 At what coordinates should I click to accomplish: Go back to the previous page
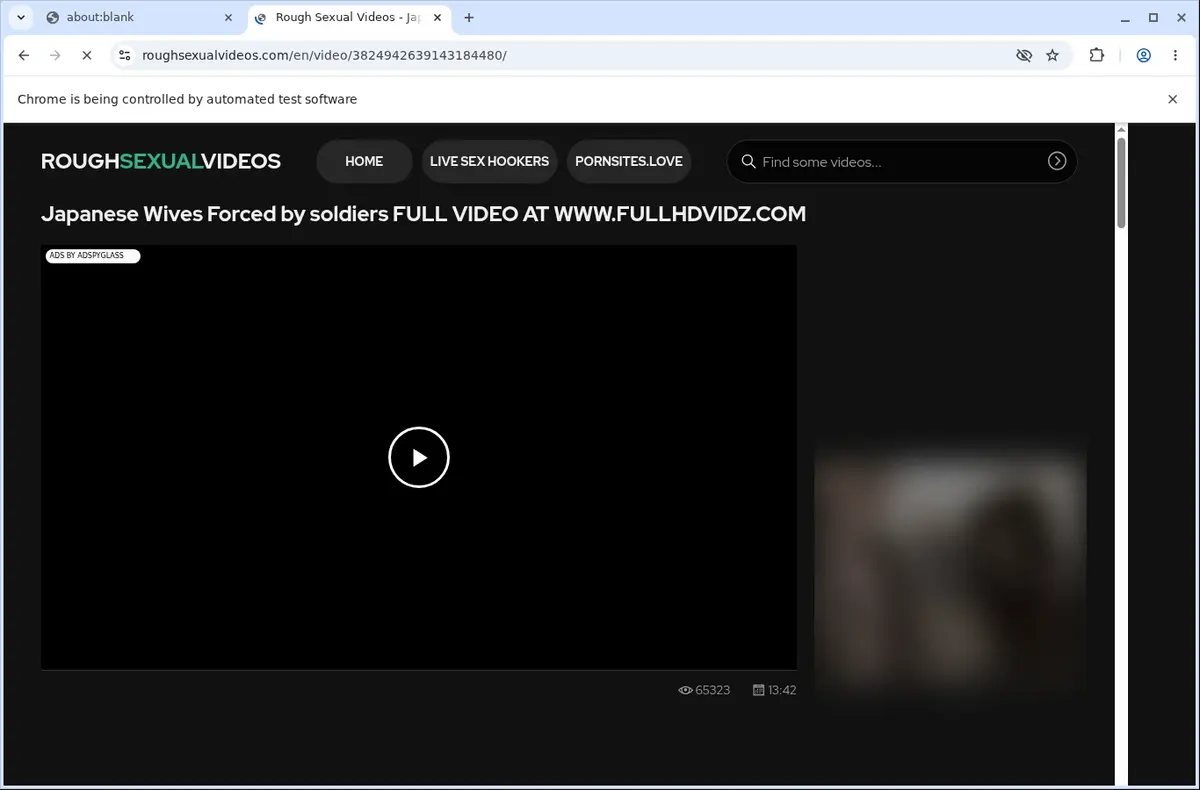pos(24,56)
